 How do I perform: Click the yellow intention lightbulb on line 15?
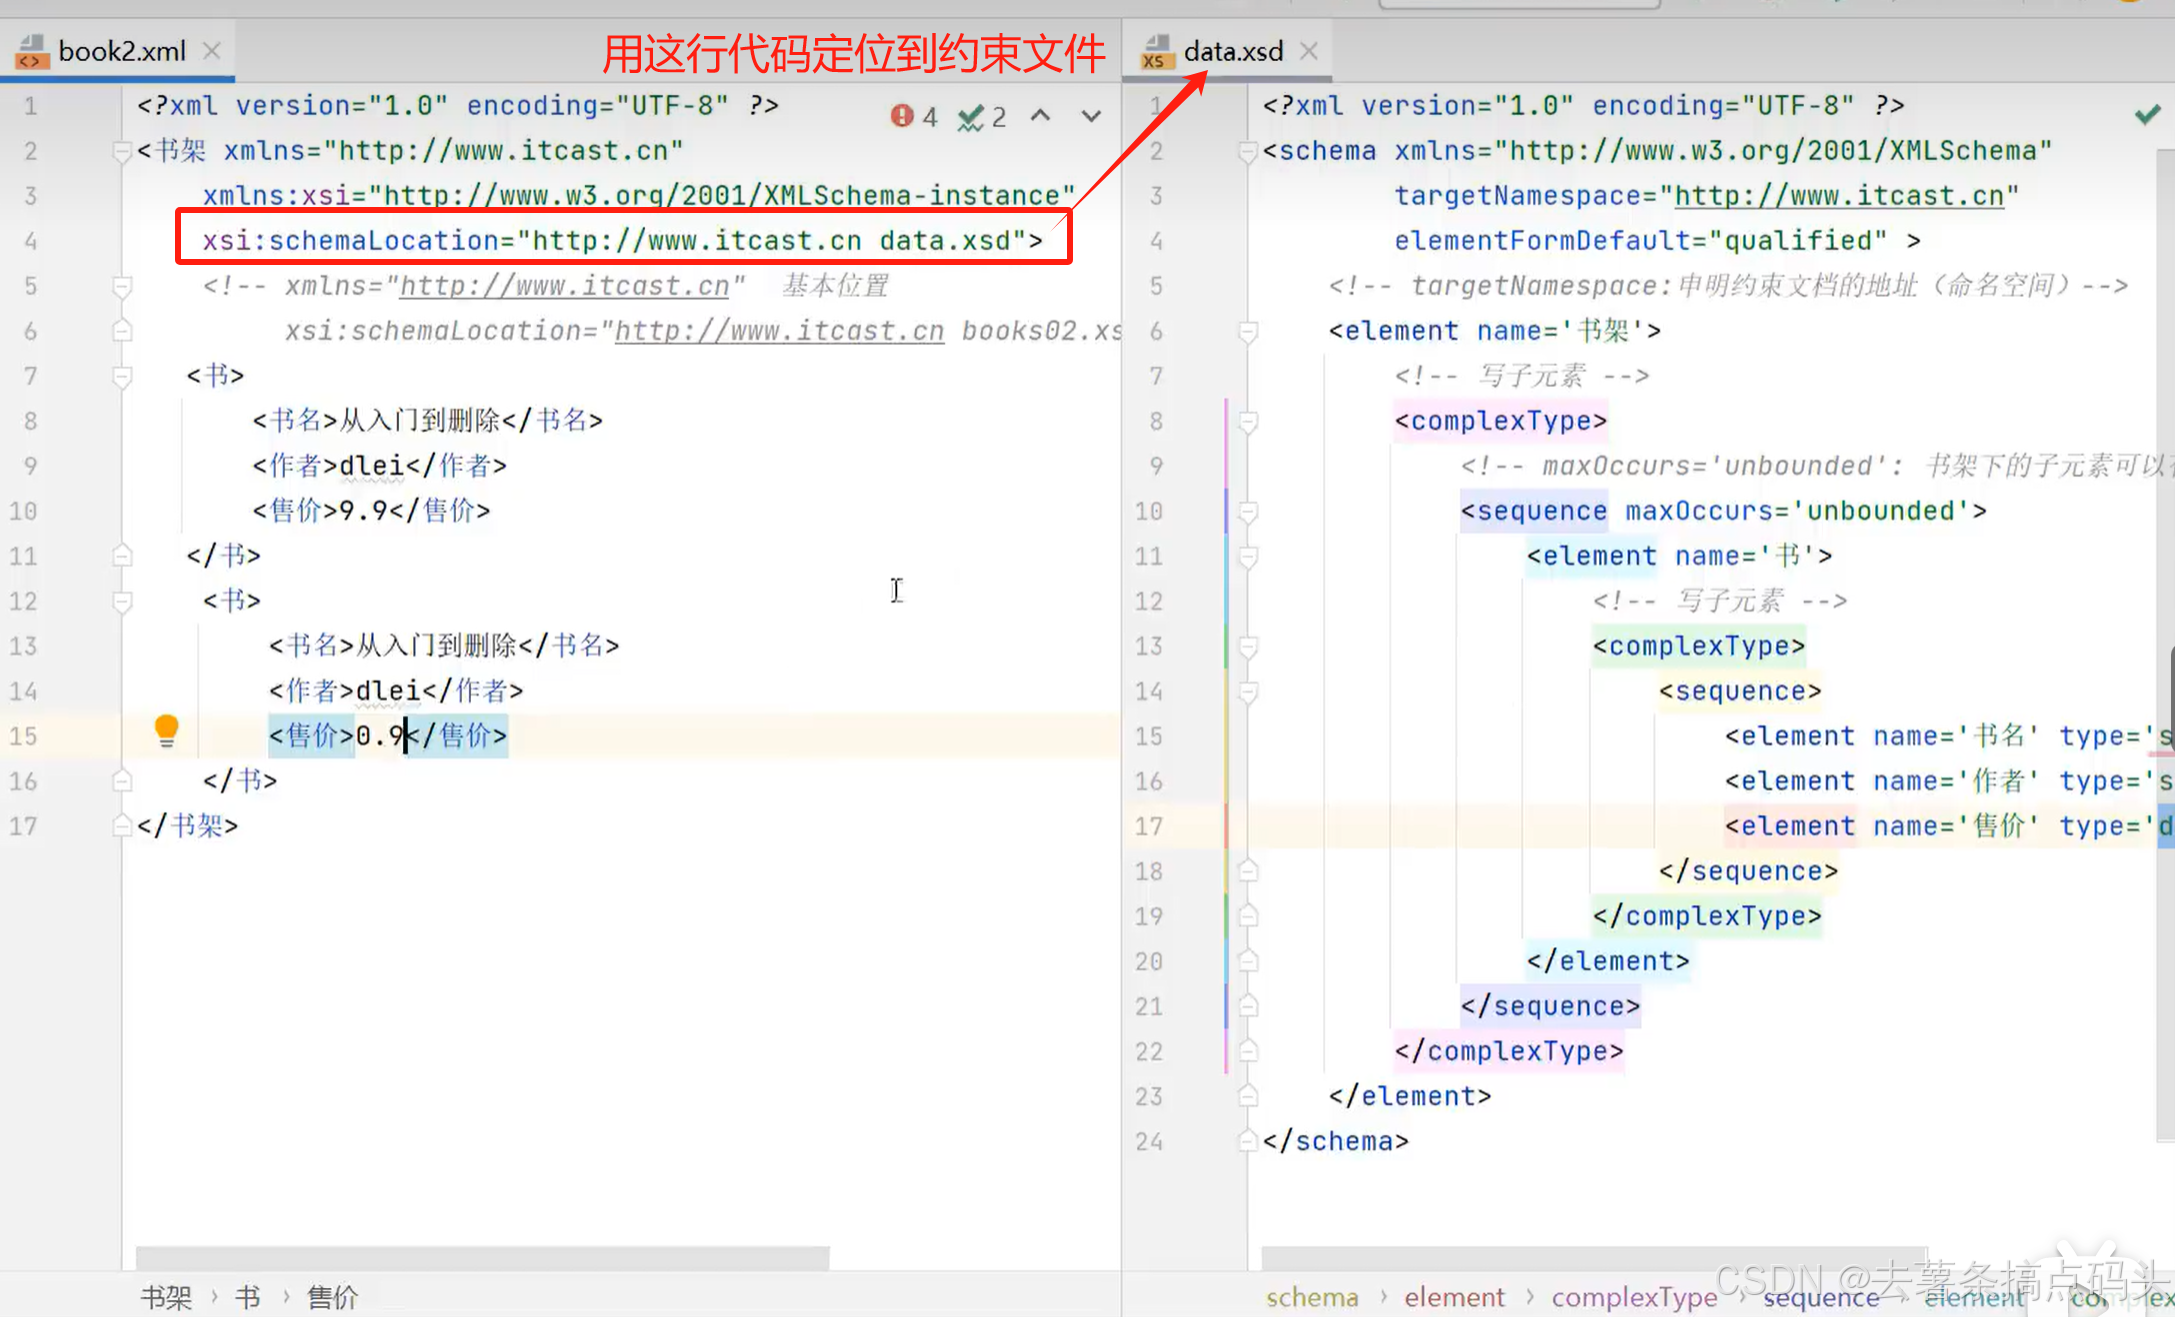167,731
